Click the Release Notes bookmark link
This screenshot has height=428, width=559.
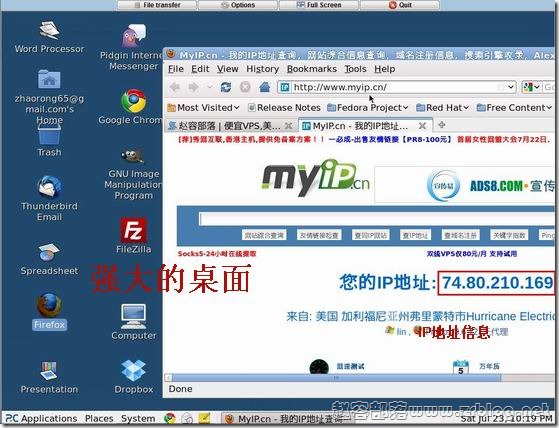coord(284,108)
